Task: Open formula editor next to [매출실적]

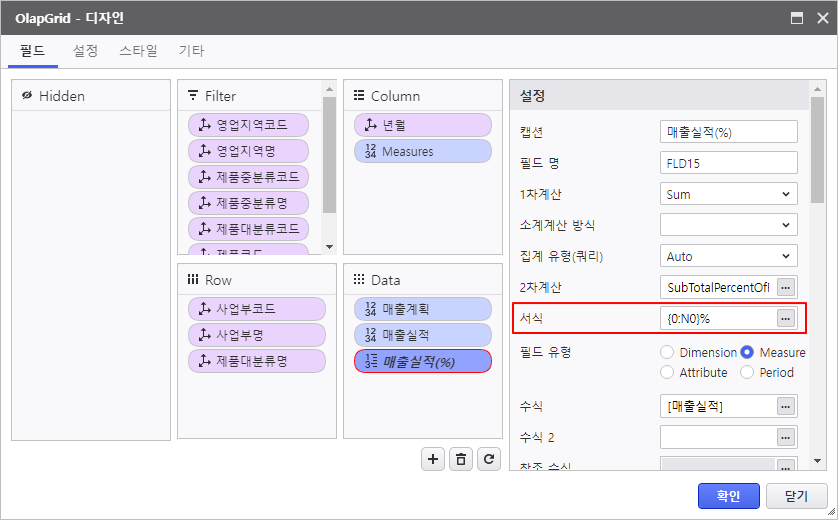Action: coord(786,406)
